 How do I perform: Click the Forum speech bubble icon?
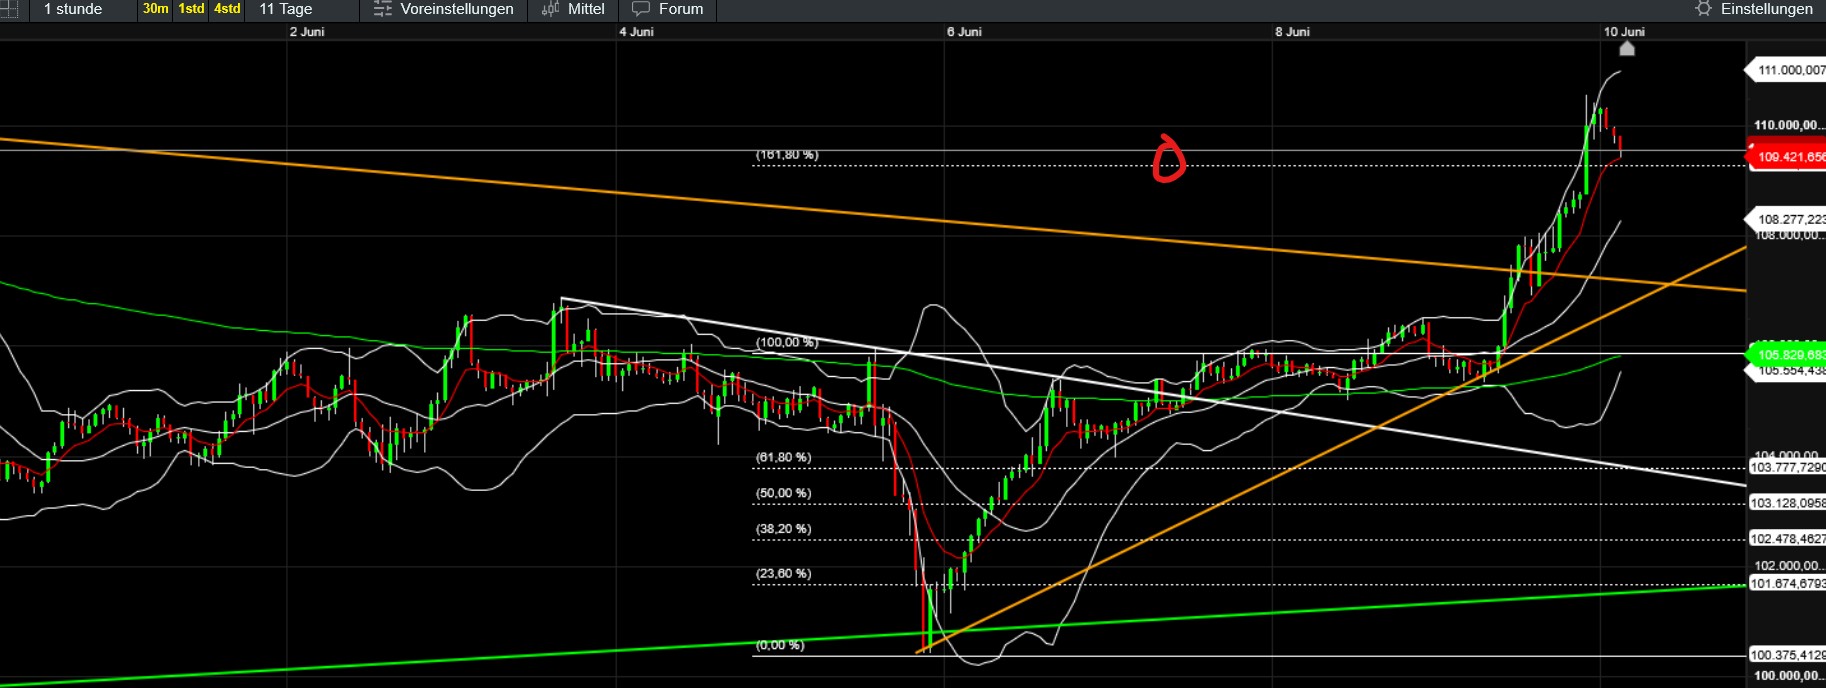point(641,9)
